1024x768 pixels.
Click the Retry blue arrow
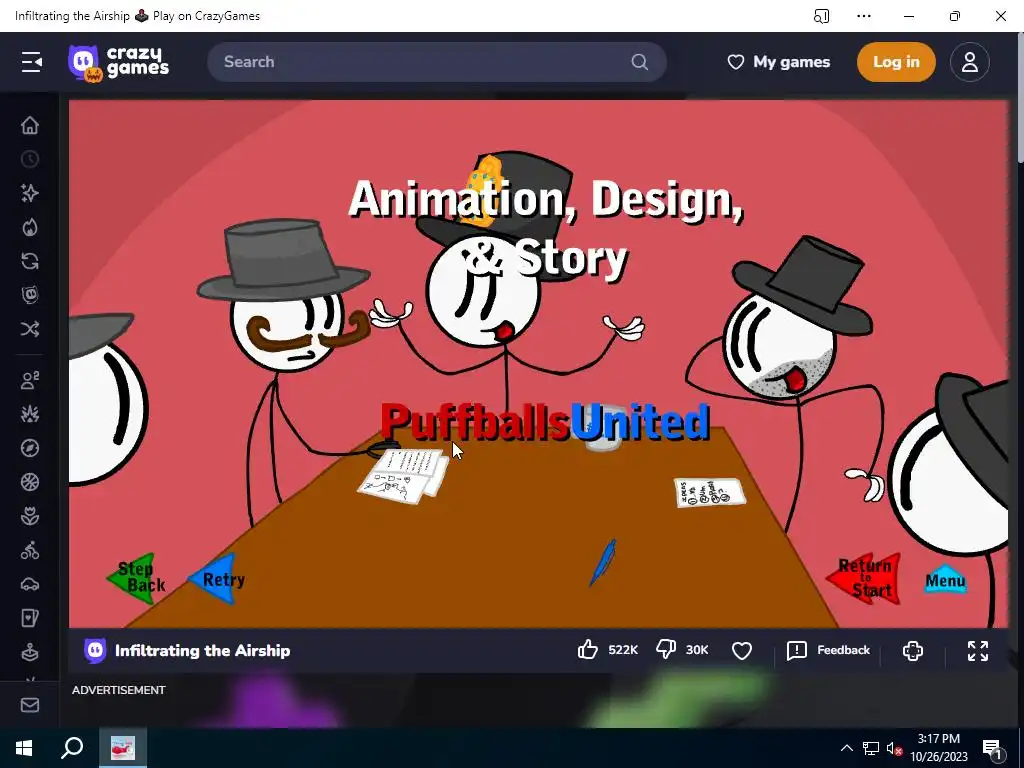coord(217,579)
